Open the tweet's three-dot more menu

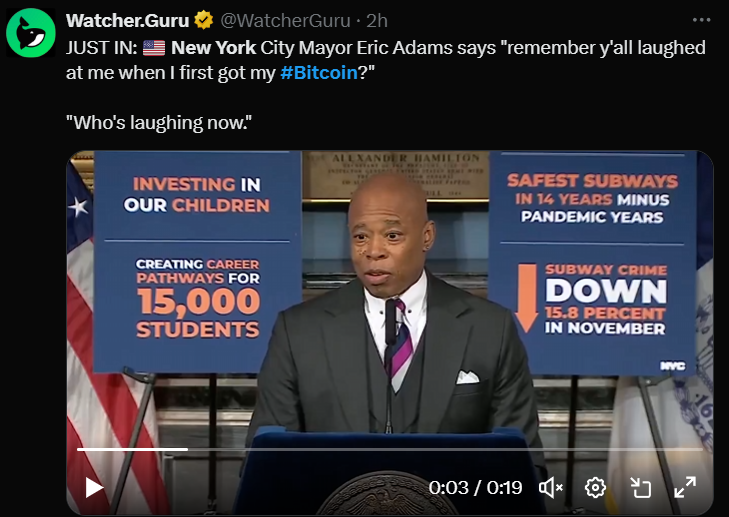tap(701, 20)
